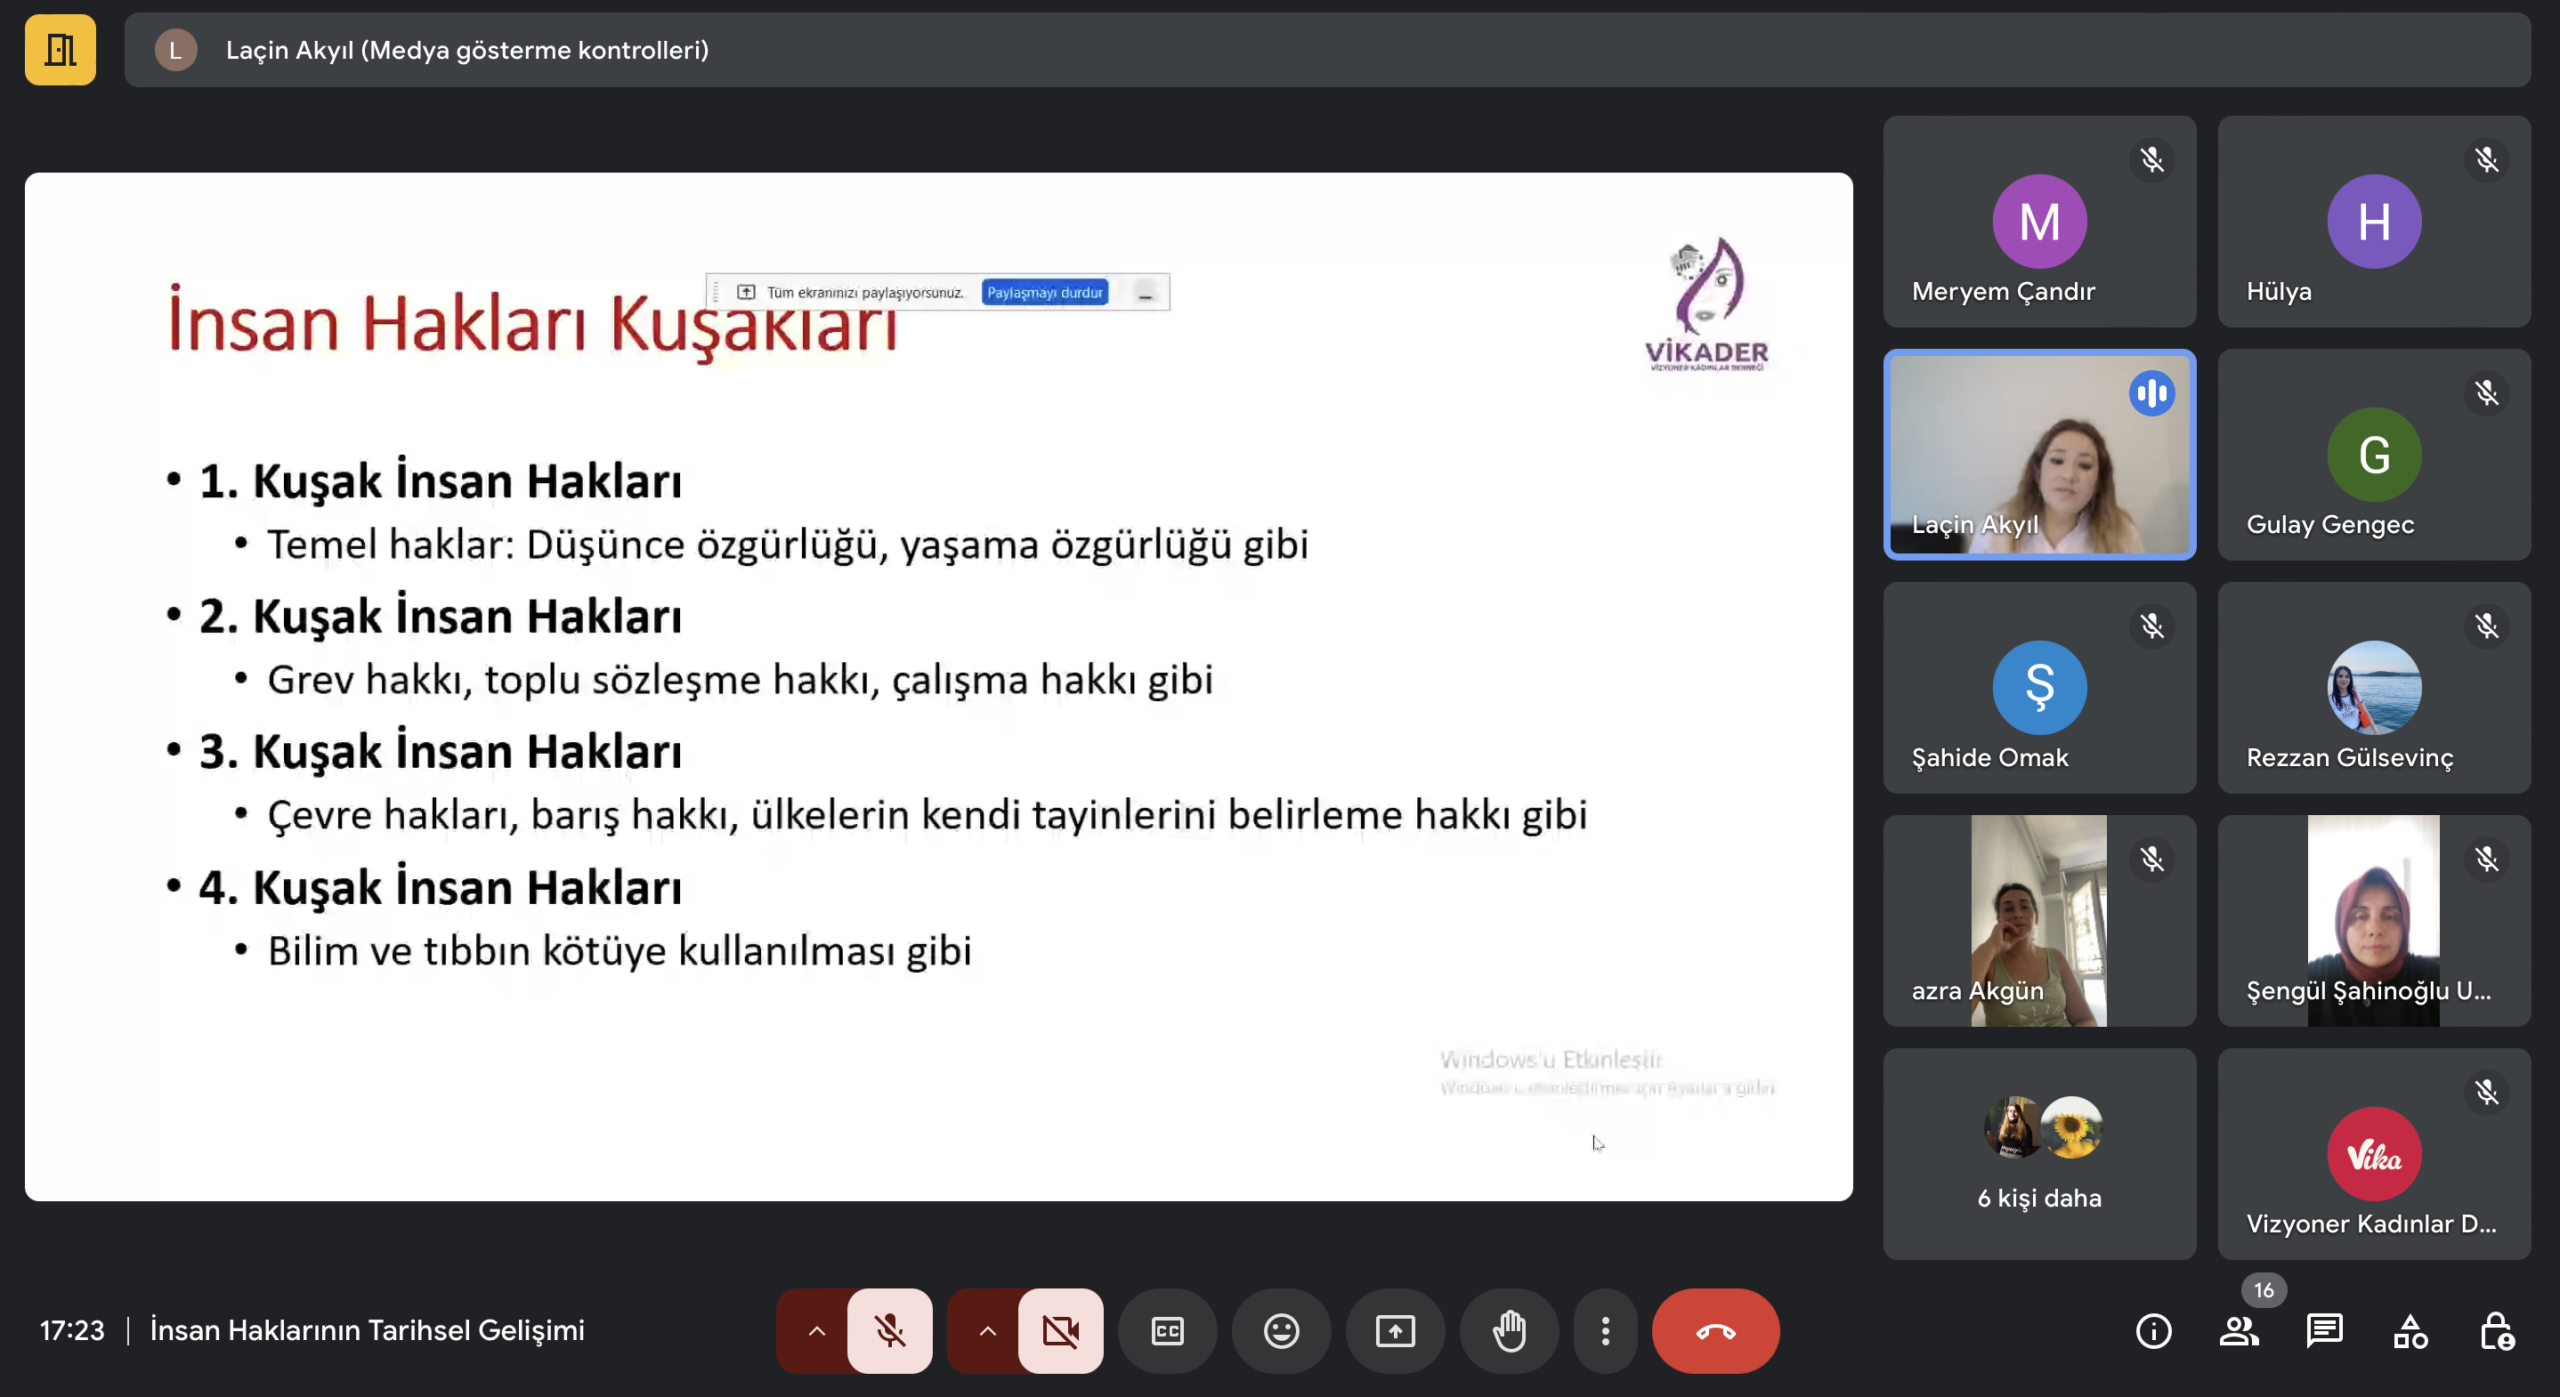2560x1397 pixels.
Task: Open the chat messages panel
Action: [2324, 1331]
